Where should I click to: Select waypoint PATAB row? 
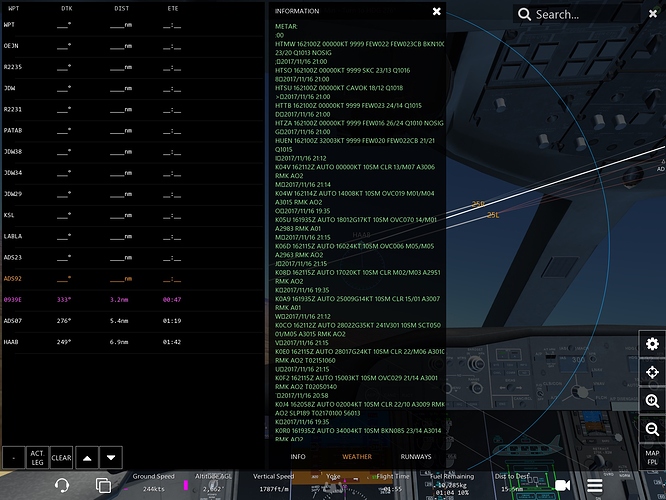pos(133,131)
